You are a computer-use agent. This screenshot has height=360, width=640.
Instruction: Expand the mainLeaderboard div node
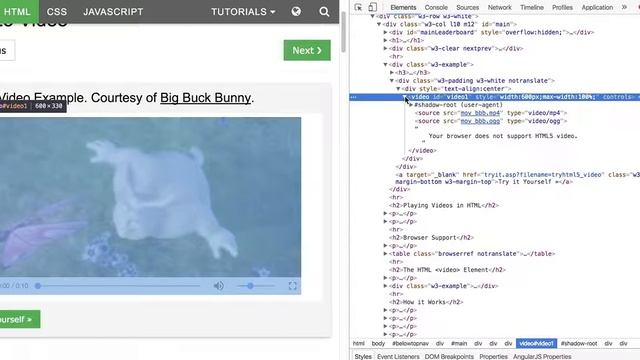point(385,32)
